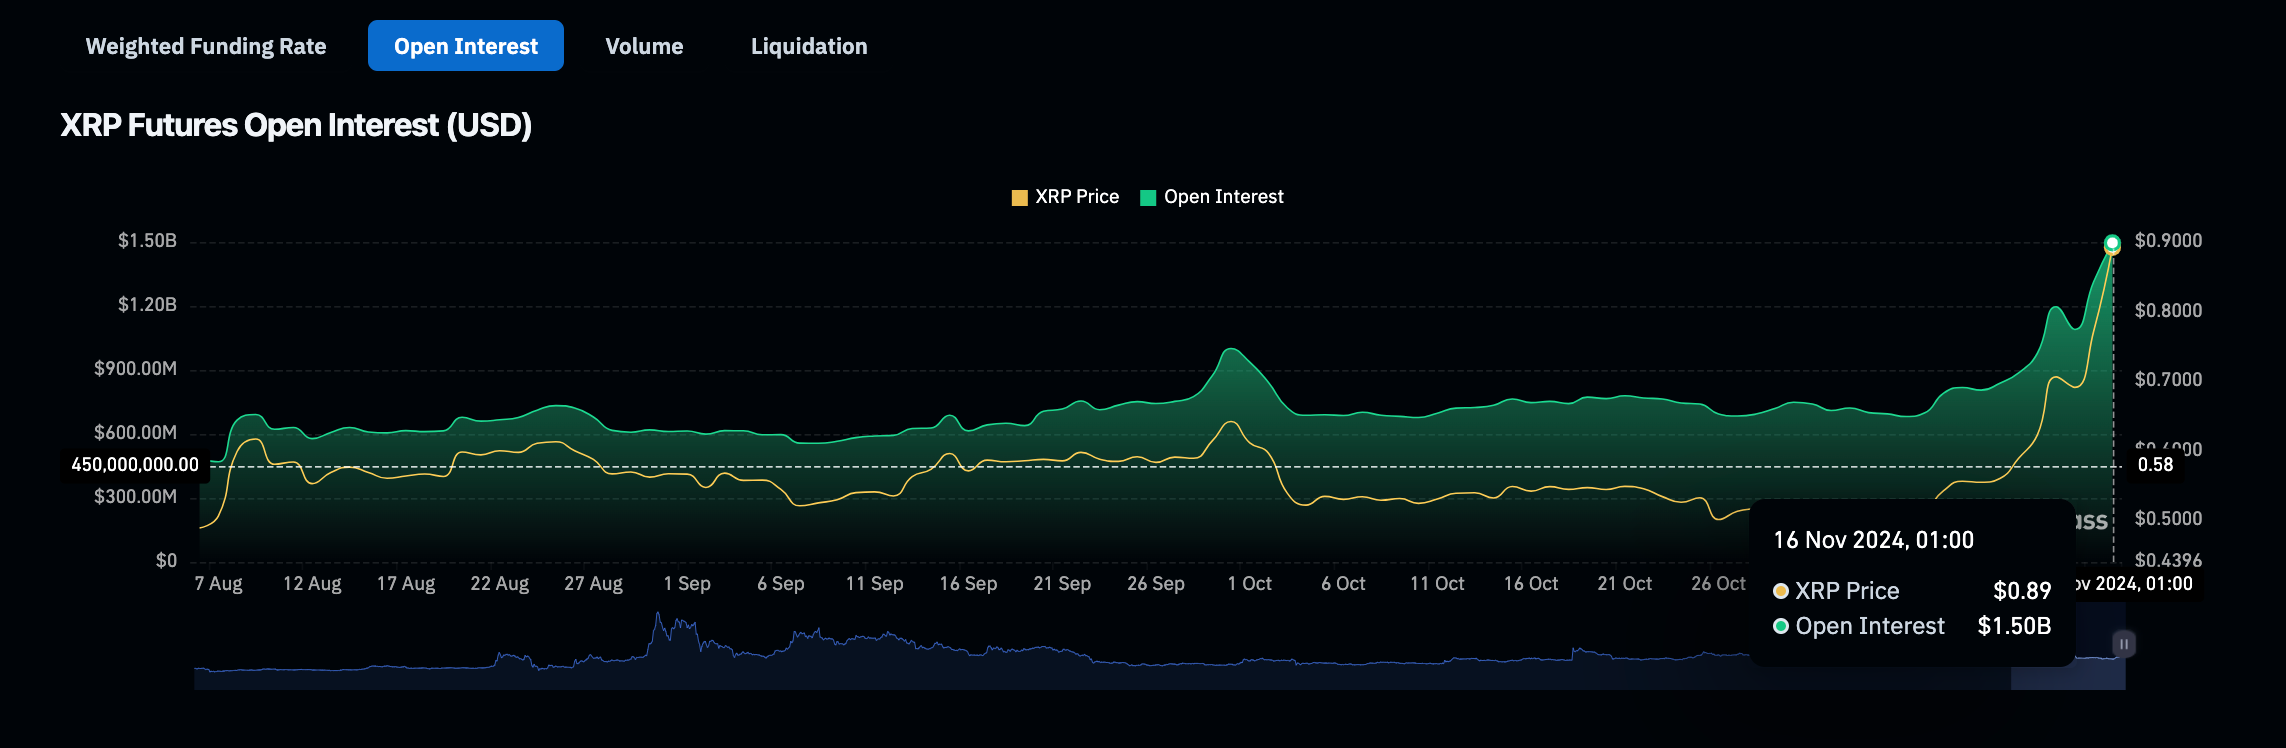The height and width of the screenshot is (748, 2286).
Task: Click the 21 Sep x-axis label
Action: (x=1062, y=584)
